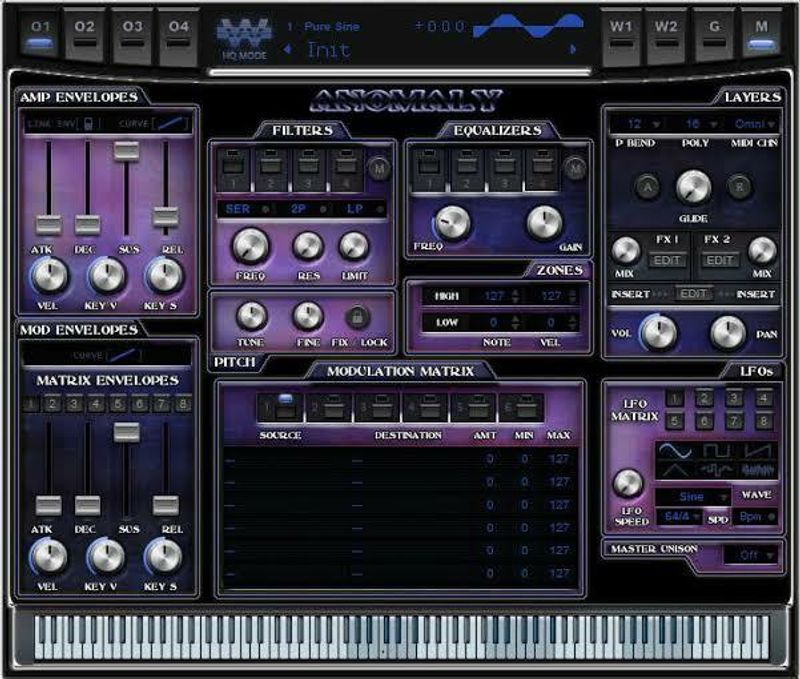Click the Amp Envelopes SUS slider handle

(127, 152)
